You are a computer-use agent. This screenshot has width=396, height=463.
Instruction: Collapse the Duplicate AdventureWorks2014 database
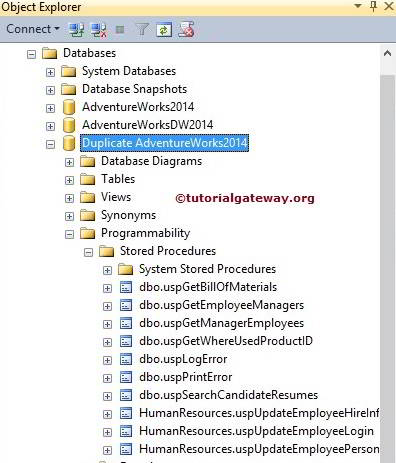[x=50, y=144]
